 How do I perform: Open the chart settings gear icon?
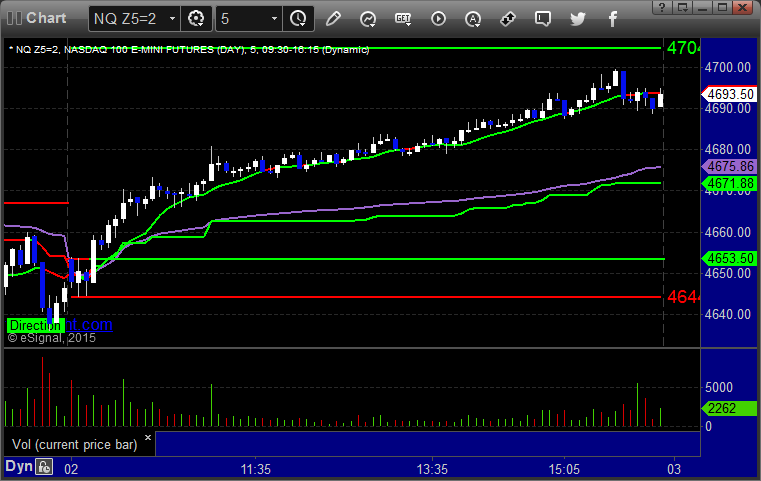(x=196, y=19)
